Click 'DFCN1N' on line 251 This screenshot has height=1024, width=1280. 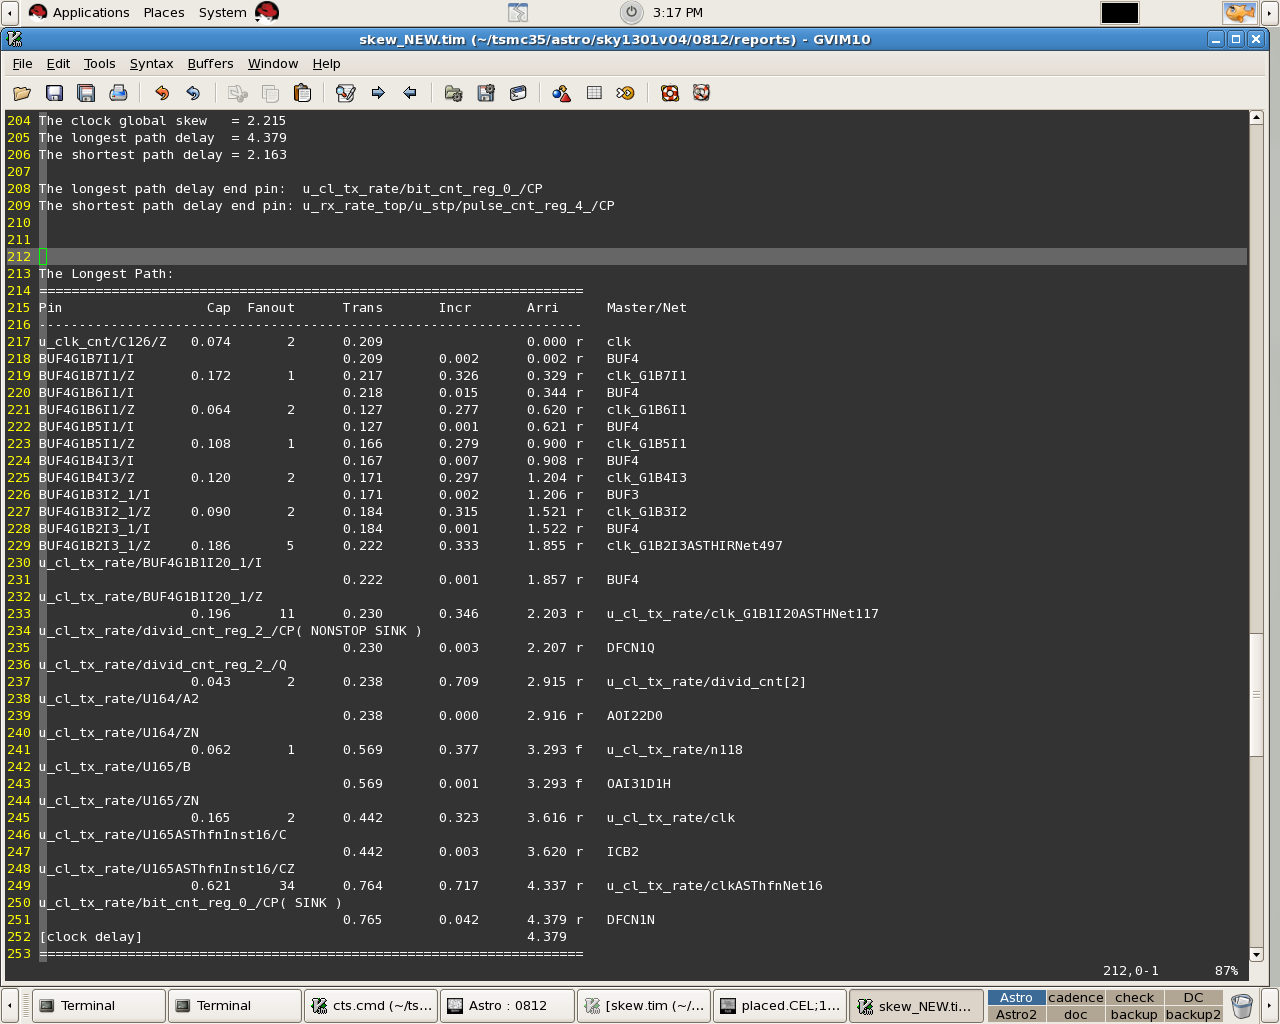tap(630, 919)
